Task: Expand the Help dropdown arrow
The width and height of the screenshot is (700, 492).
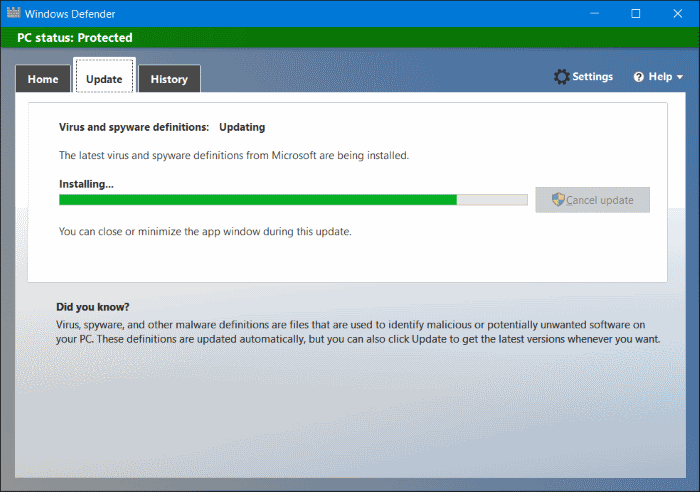Action: pyautogui.click(x=679, y=77)
